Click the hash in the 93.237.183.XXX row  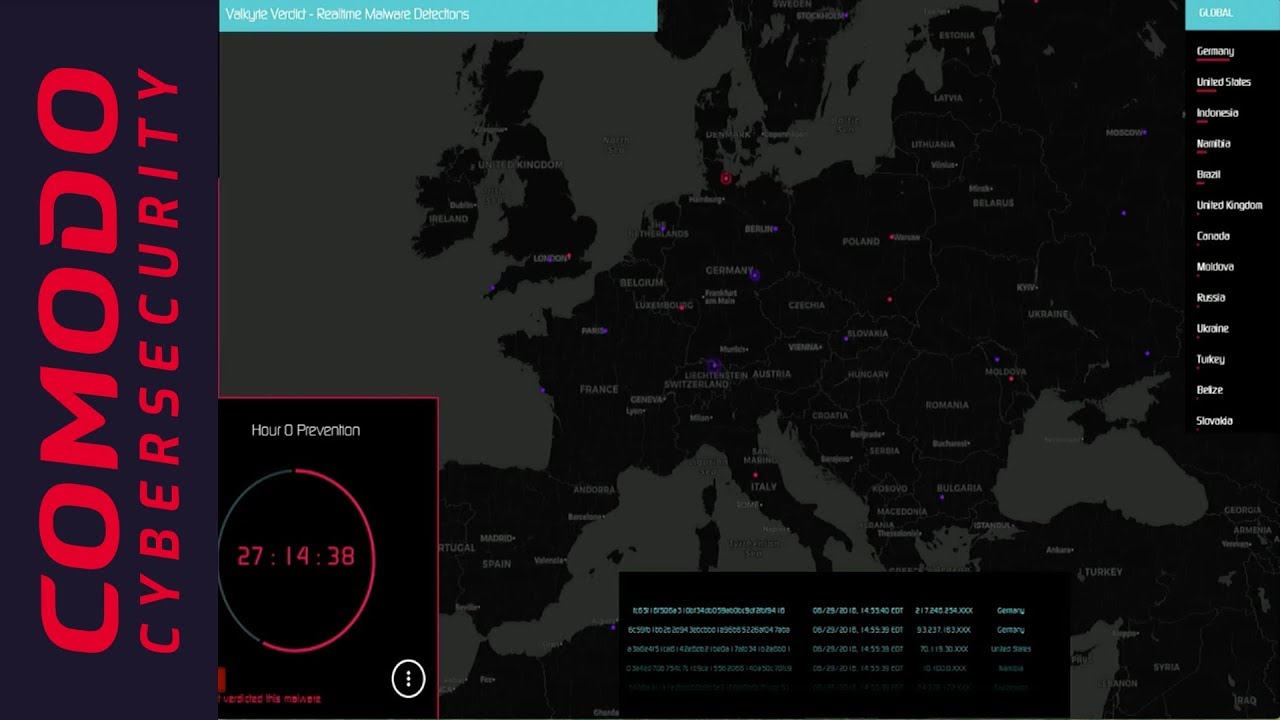coord(708,630)
